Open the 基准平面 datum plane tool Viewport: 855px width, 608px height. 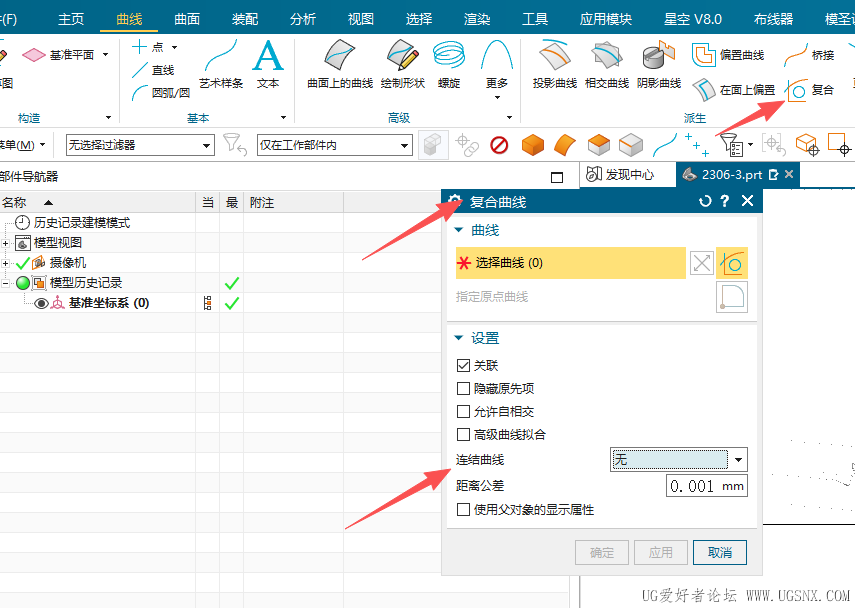tap(58, 55)
